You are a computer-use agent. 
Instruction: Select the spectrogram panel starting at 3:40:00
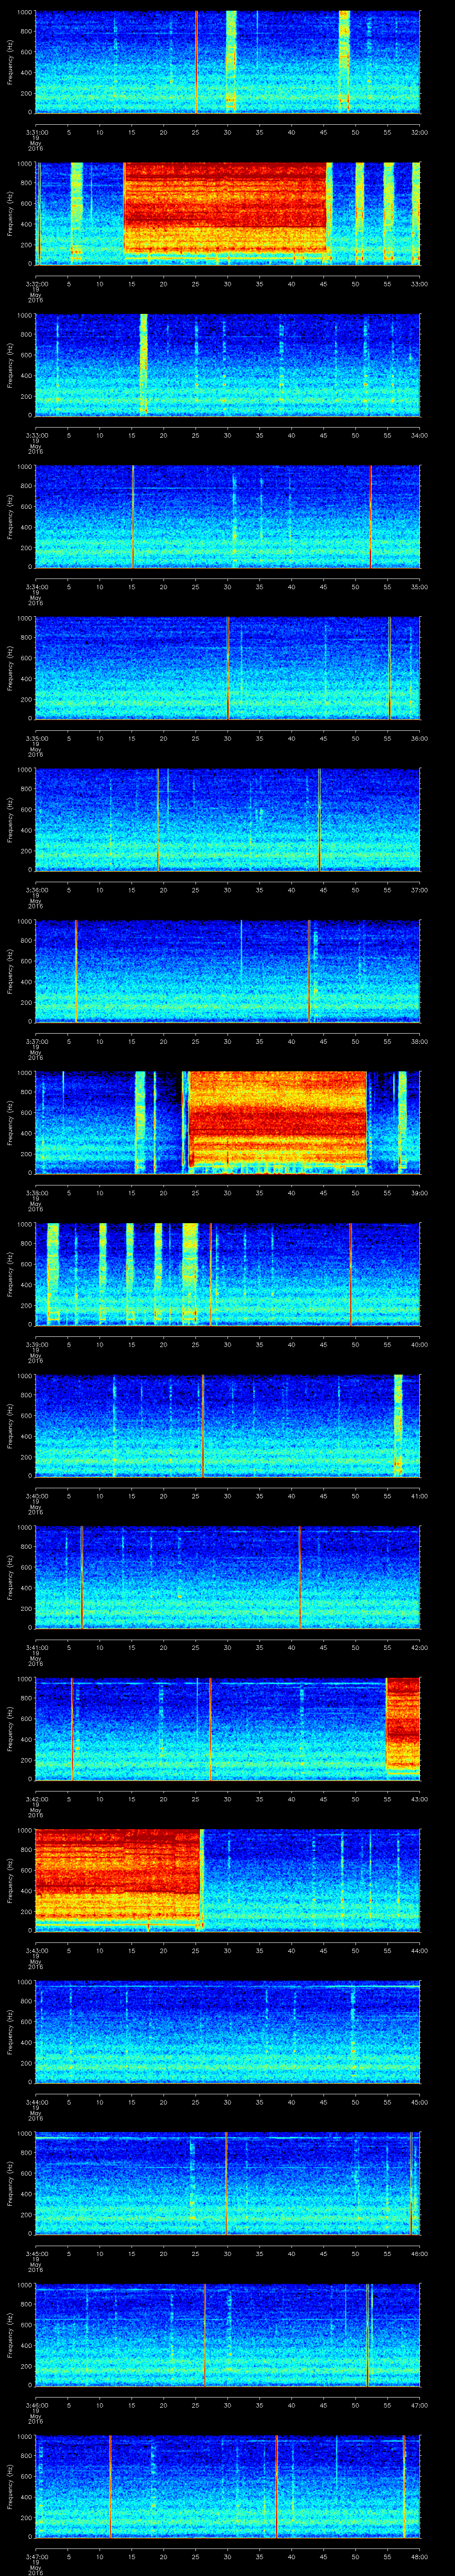tap(228, 1426)
